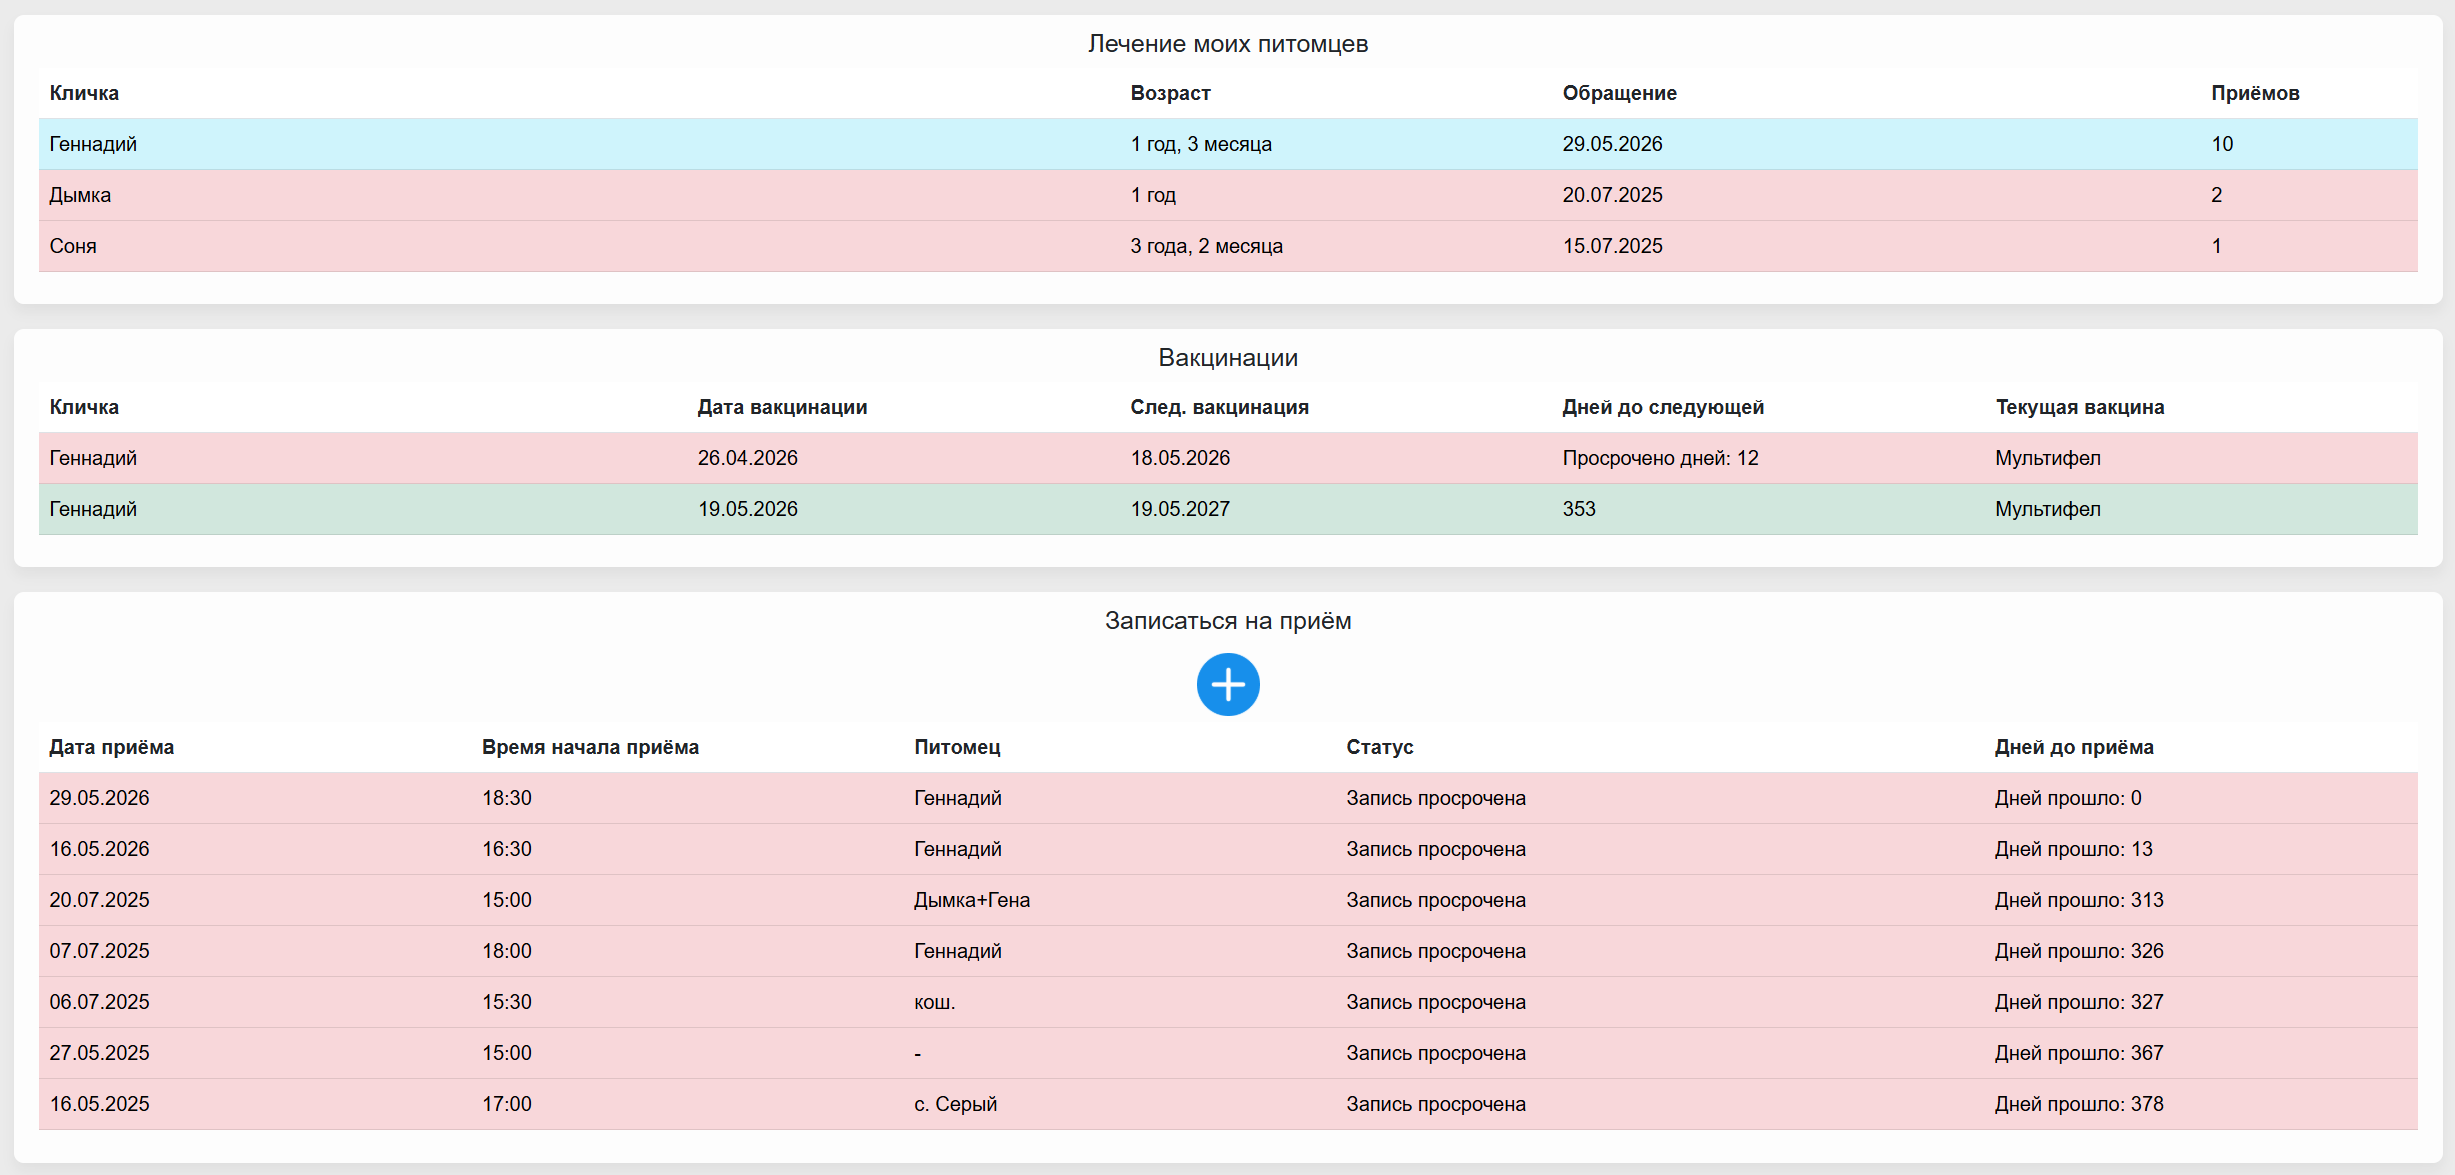Click the Дней до приёма column header
The image size is (2455, 1175).
pos(2074,747)
